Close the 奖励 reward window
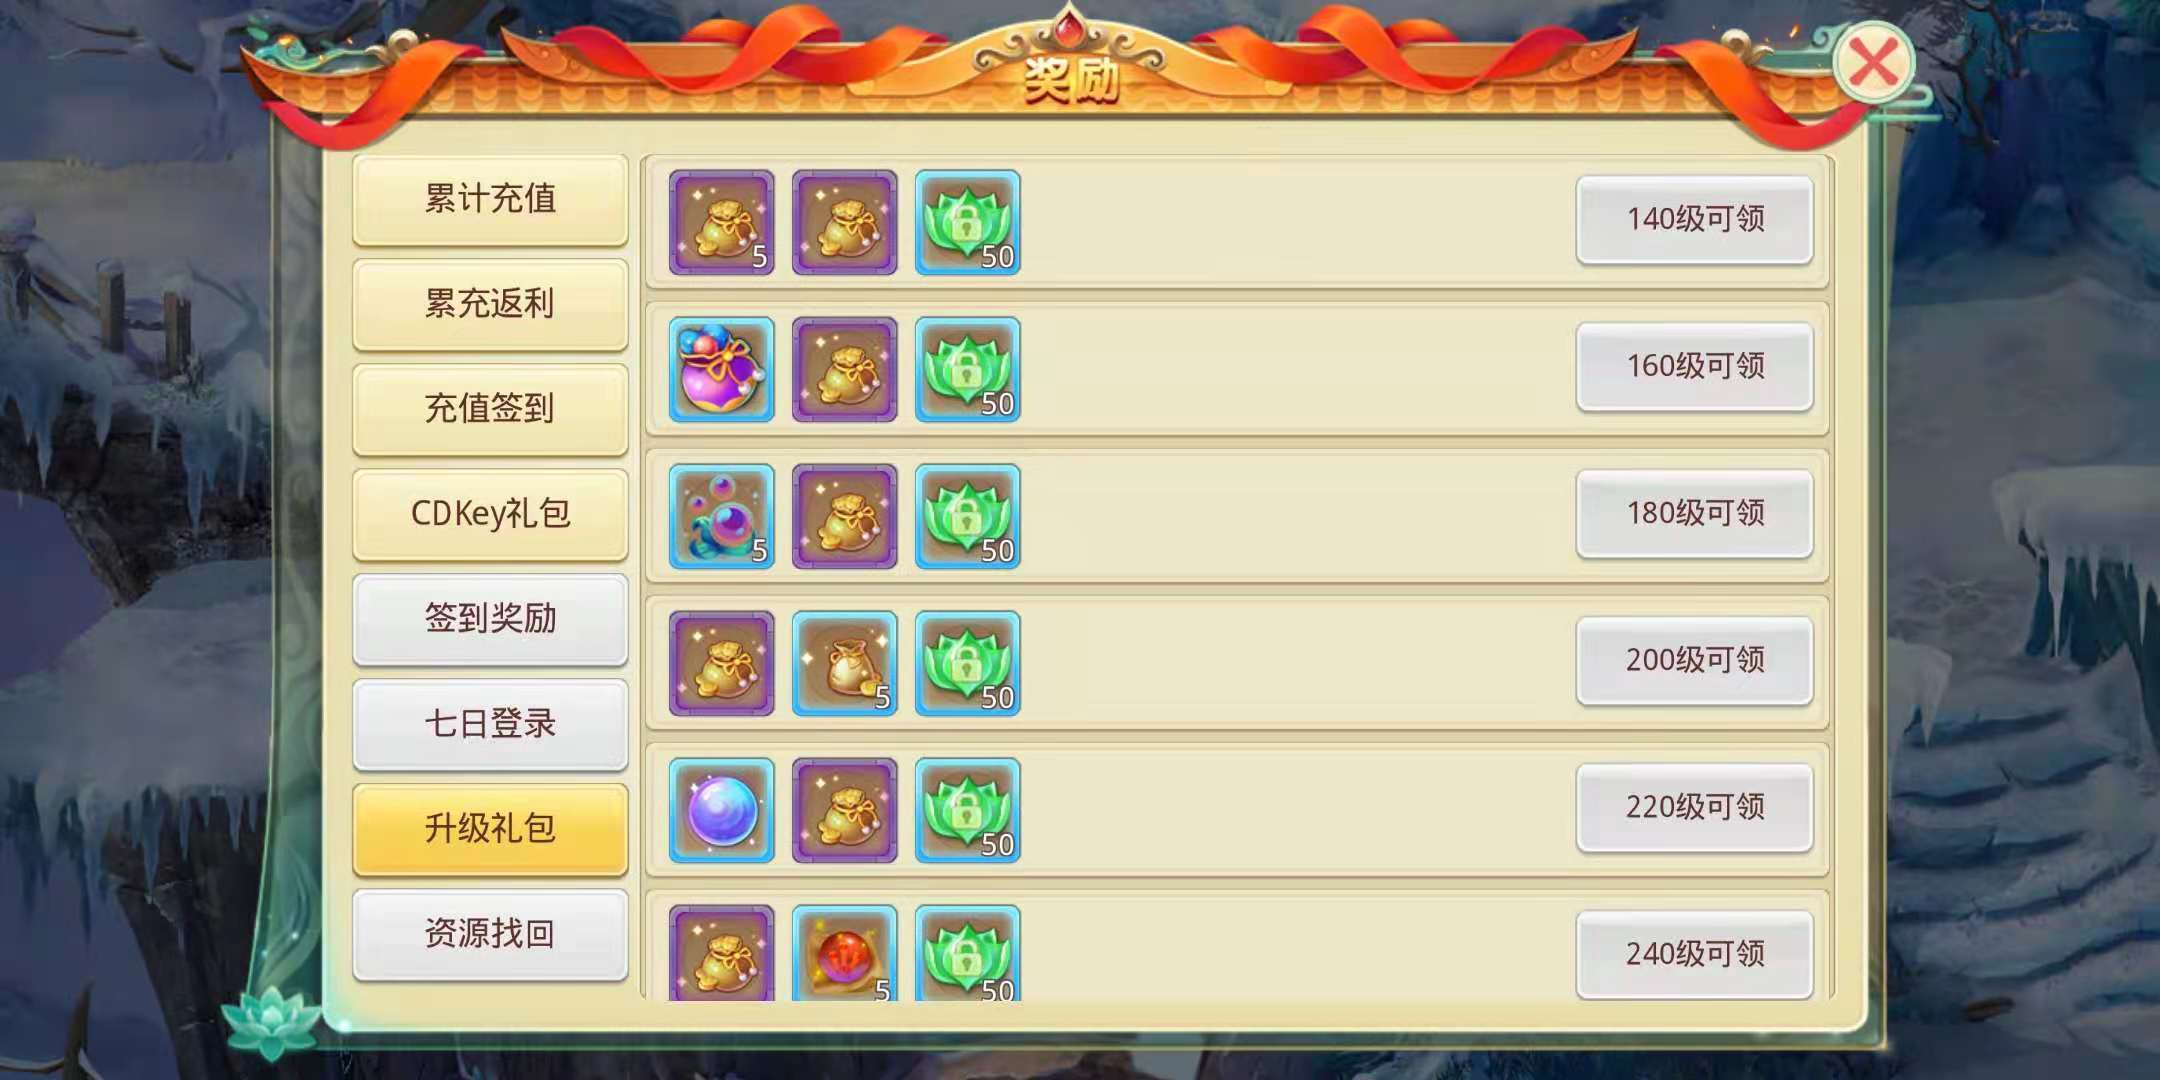2160x1080 pixels. click(x=1873, y=62)
